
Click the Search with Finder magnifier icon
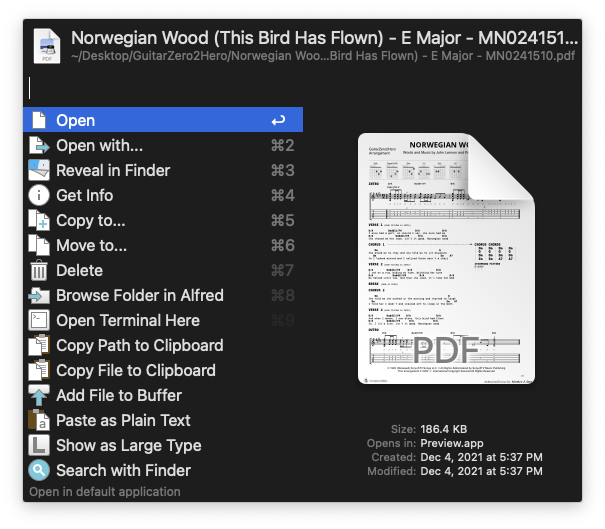[x=39, y=470]
